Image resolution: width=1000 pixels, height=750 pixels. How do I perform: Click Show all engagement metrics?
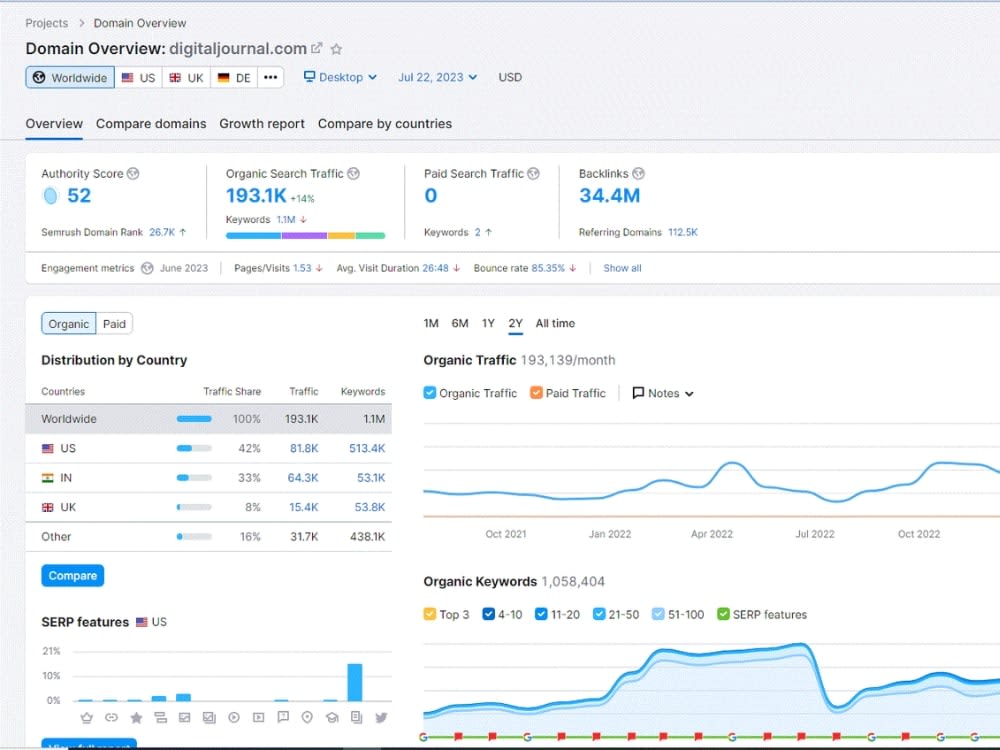click(x=622, y=268)
